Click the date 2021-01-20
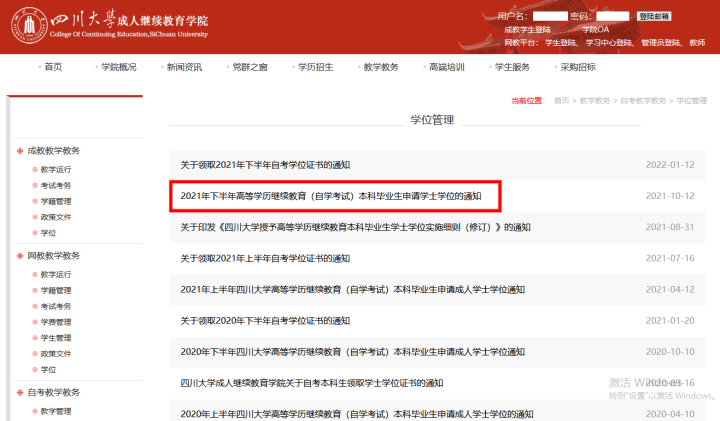 (670, 321)
